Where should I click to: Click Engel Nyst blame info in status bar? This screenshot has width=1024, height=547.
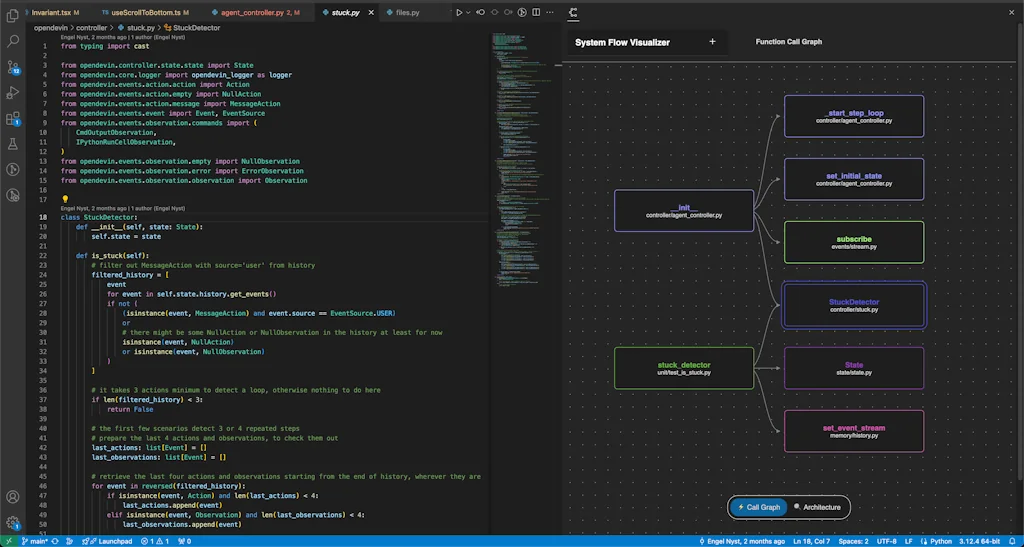point(741,541)
